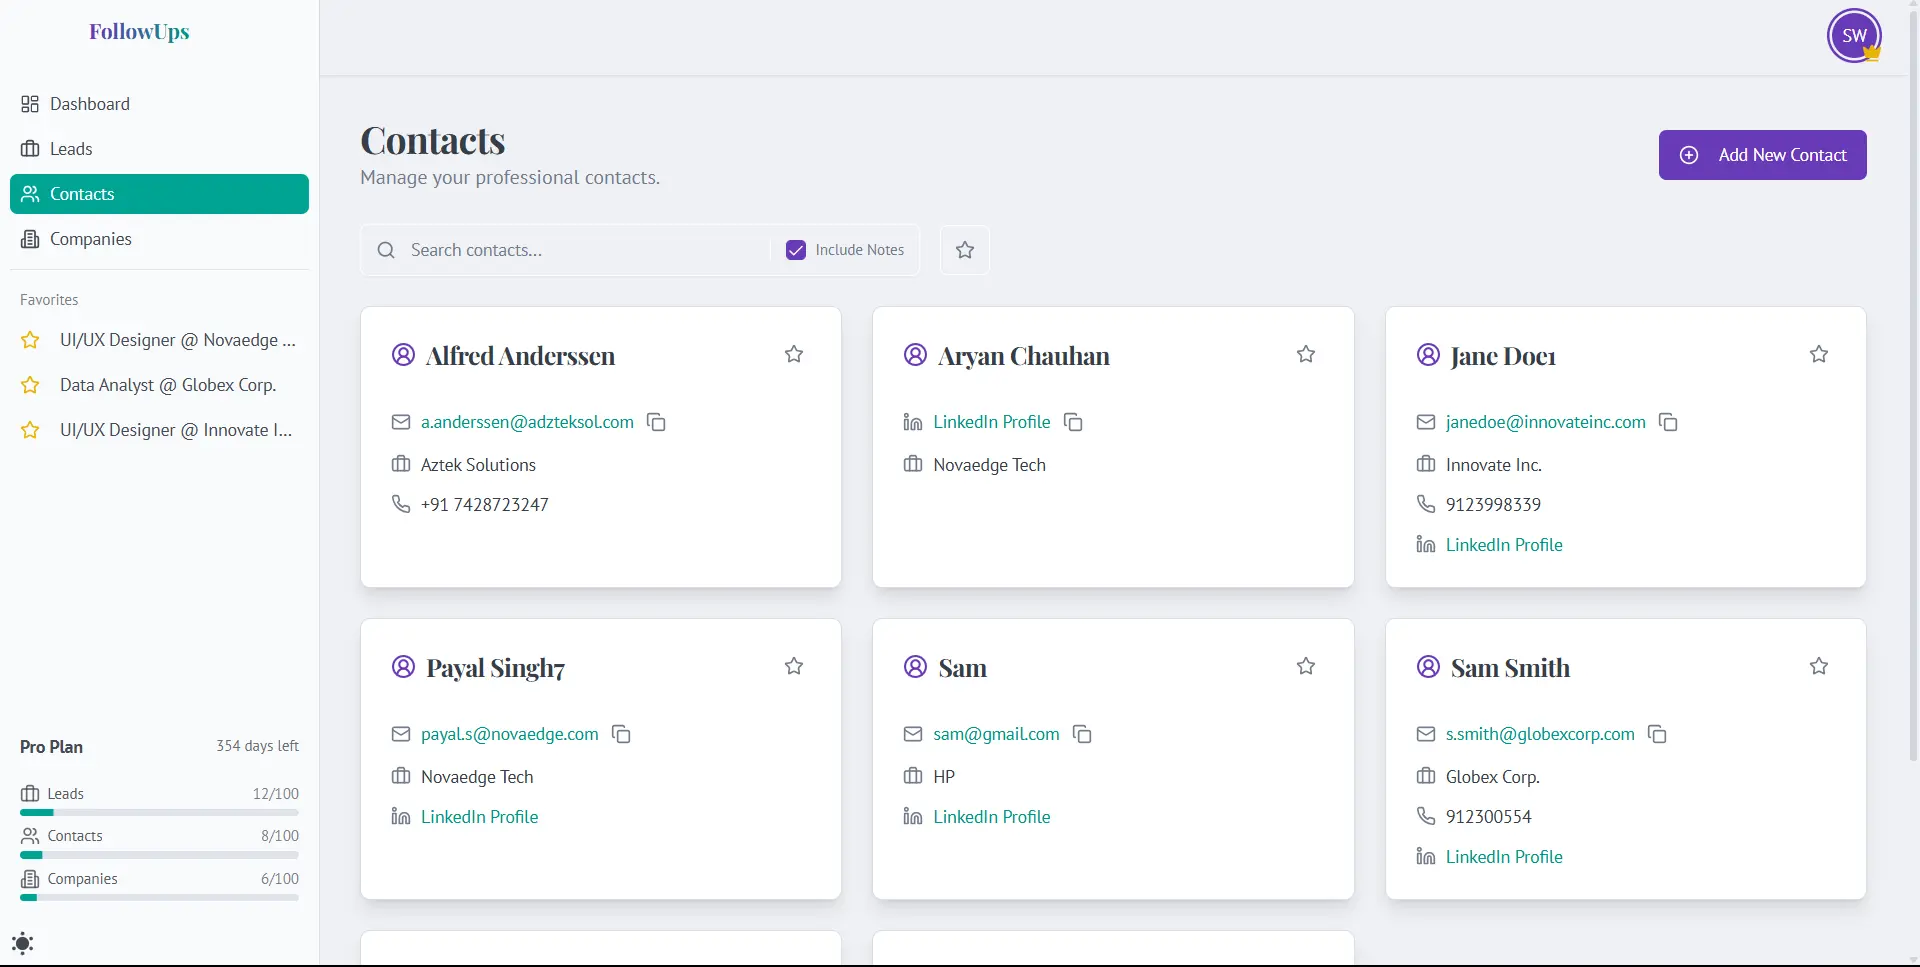This screenshot has width=1920, height=967.
Task: Click Jane Doe1's profile icon
Action: click(1428, 355)
